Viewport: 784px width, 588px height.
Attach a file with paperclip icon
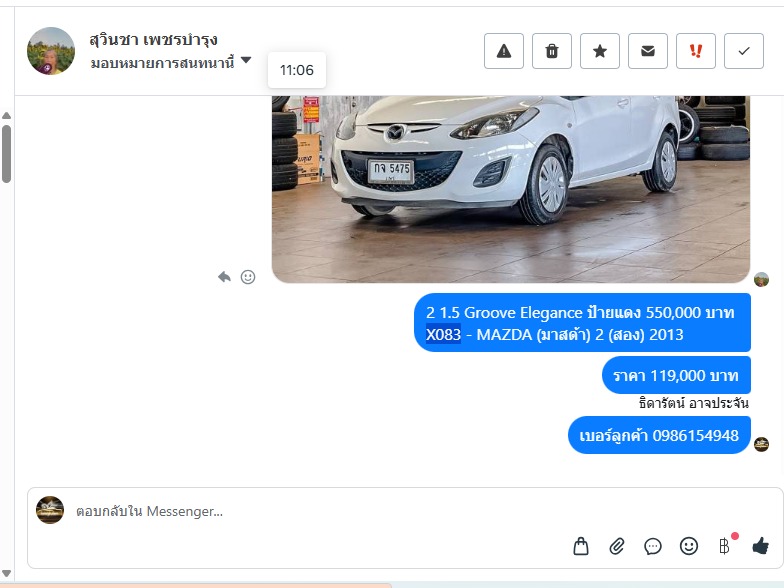tap(617, 546)
